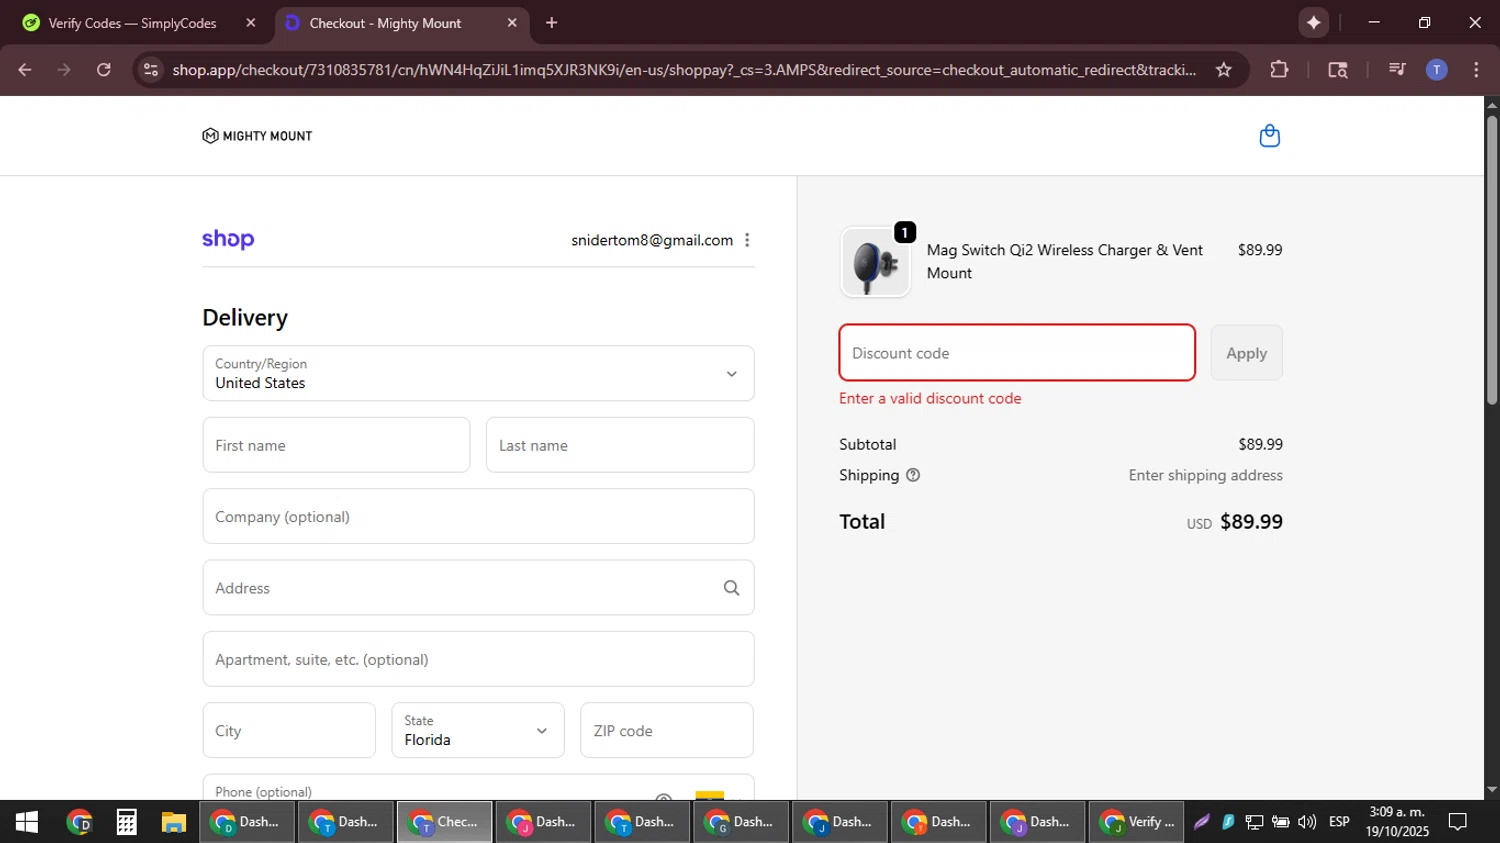This screenshot has height=843, width=1500.
Task: Click the 'Enter shipping address' text
Action: point(1205,475)
